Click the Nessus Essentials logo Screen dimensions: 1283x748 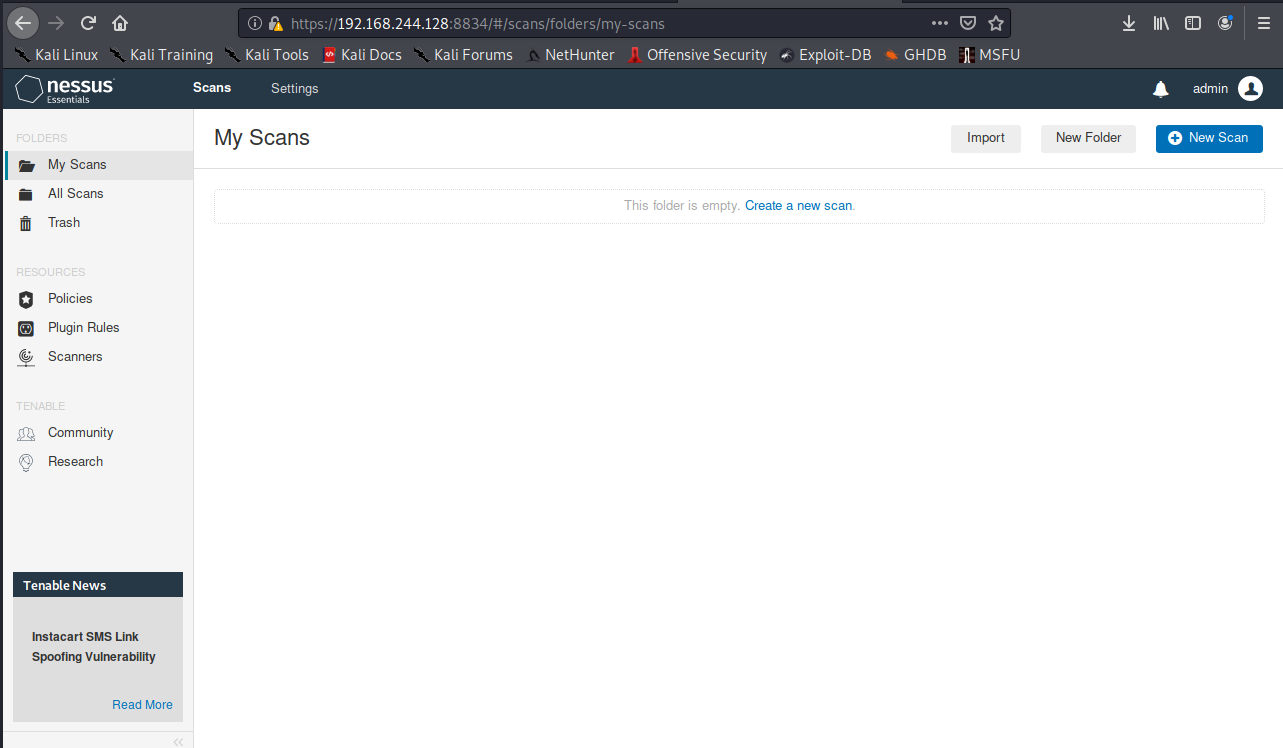click(65, 89)
